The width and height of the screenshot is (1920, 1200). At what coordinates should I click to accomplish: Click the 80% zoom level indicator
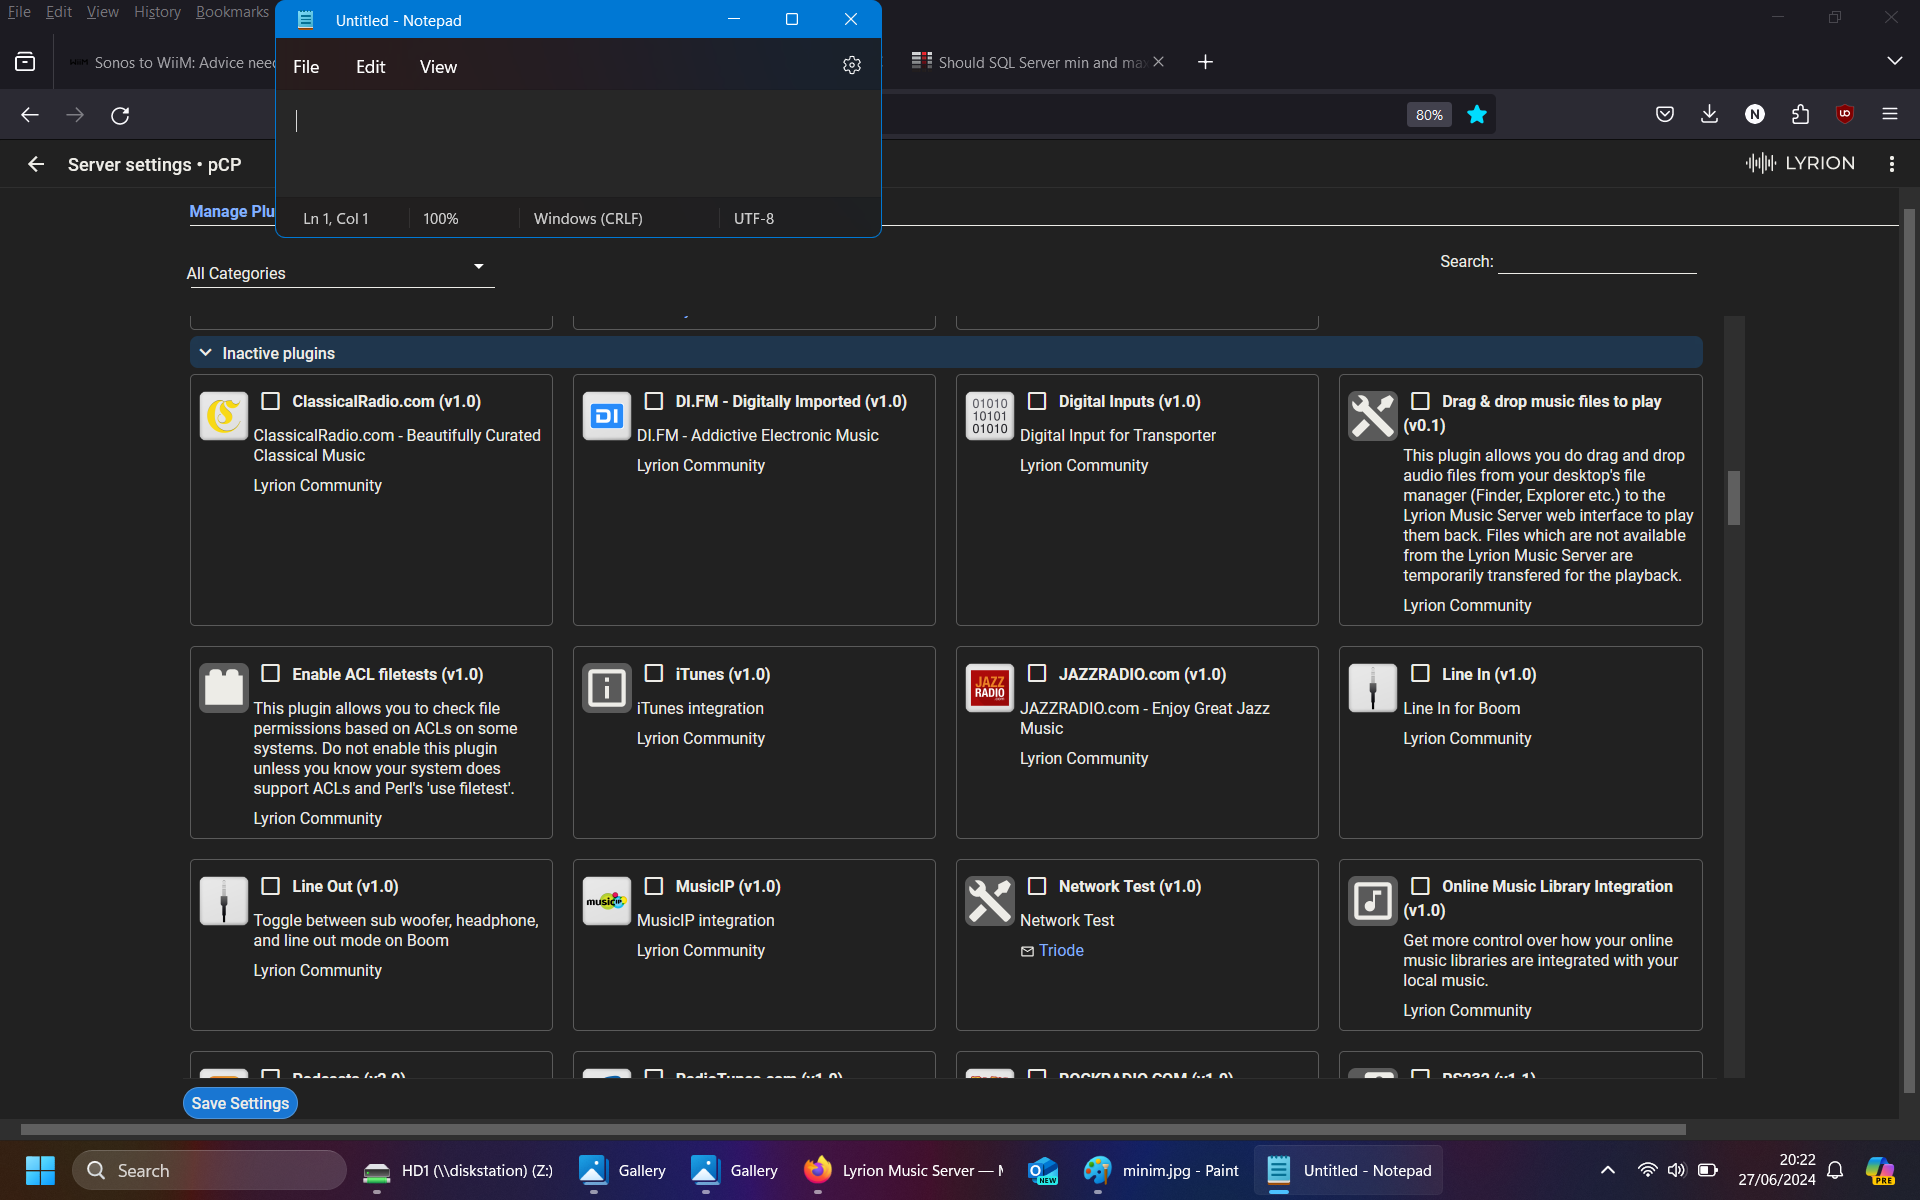coord(1428,115)
